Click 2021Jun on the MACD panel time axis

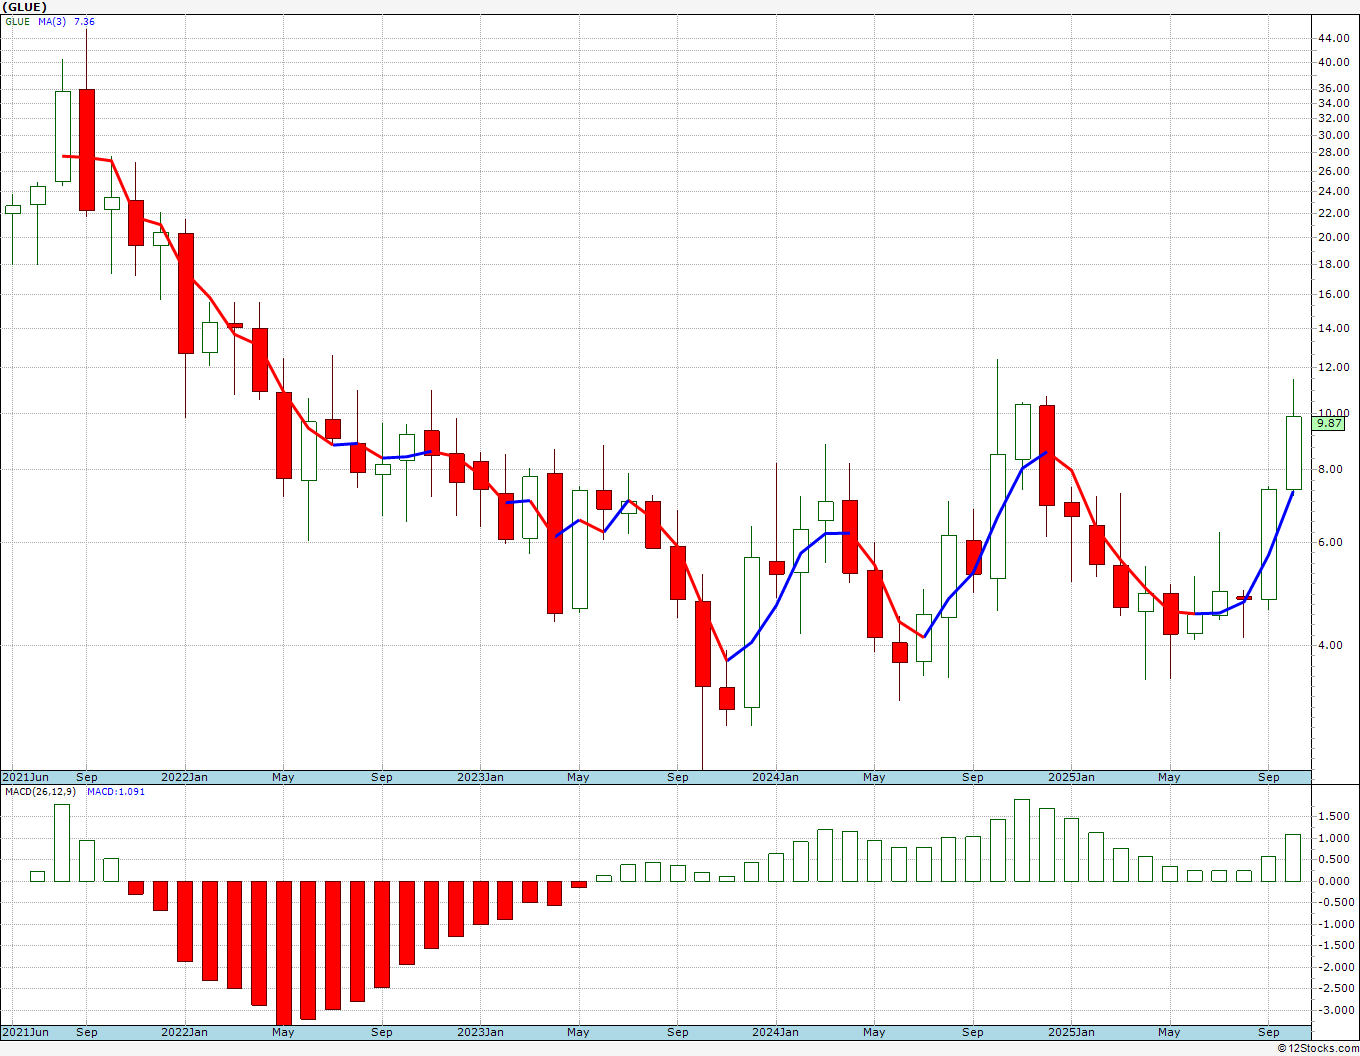tap(25, 1032)
